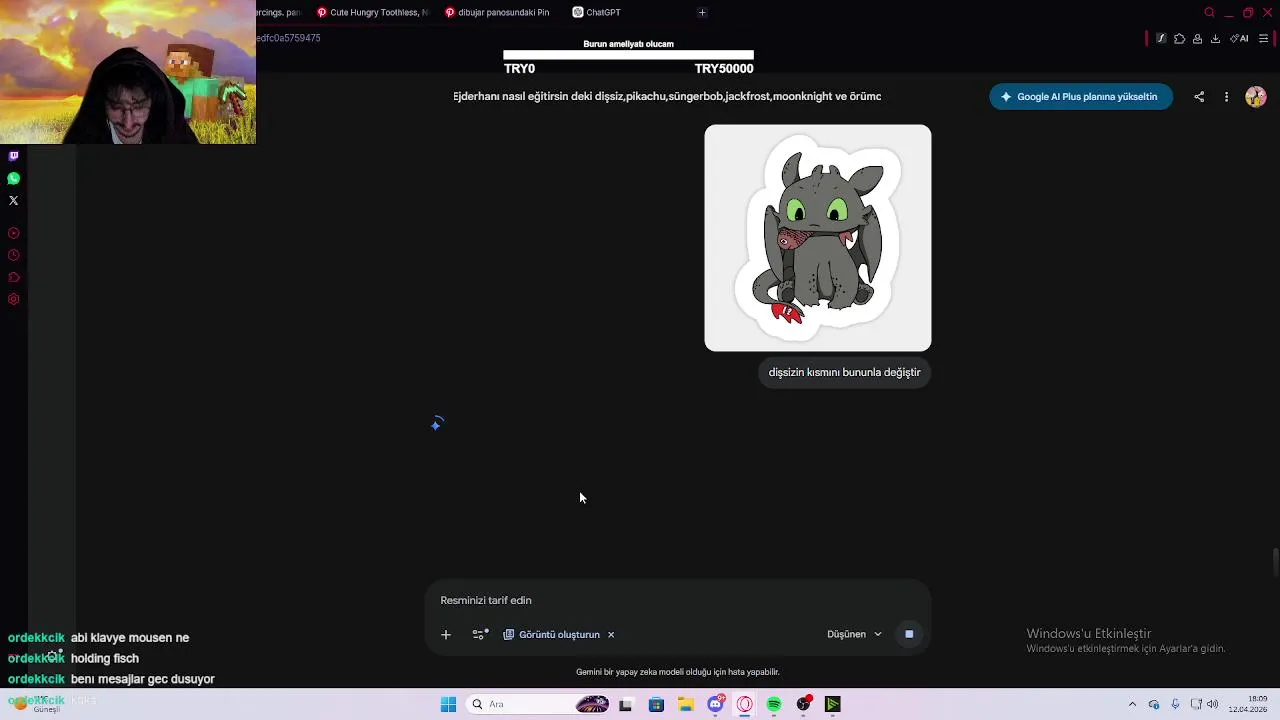Open Discord from the taskbar
Image resolution: width=1280 pixels, height=720 pixels.
(715, 704)
